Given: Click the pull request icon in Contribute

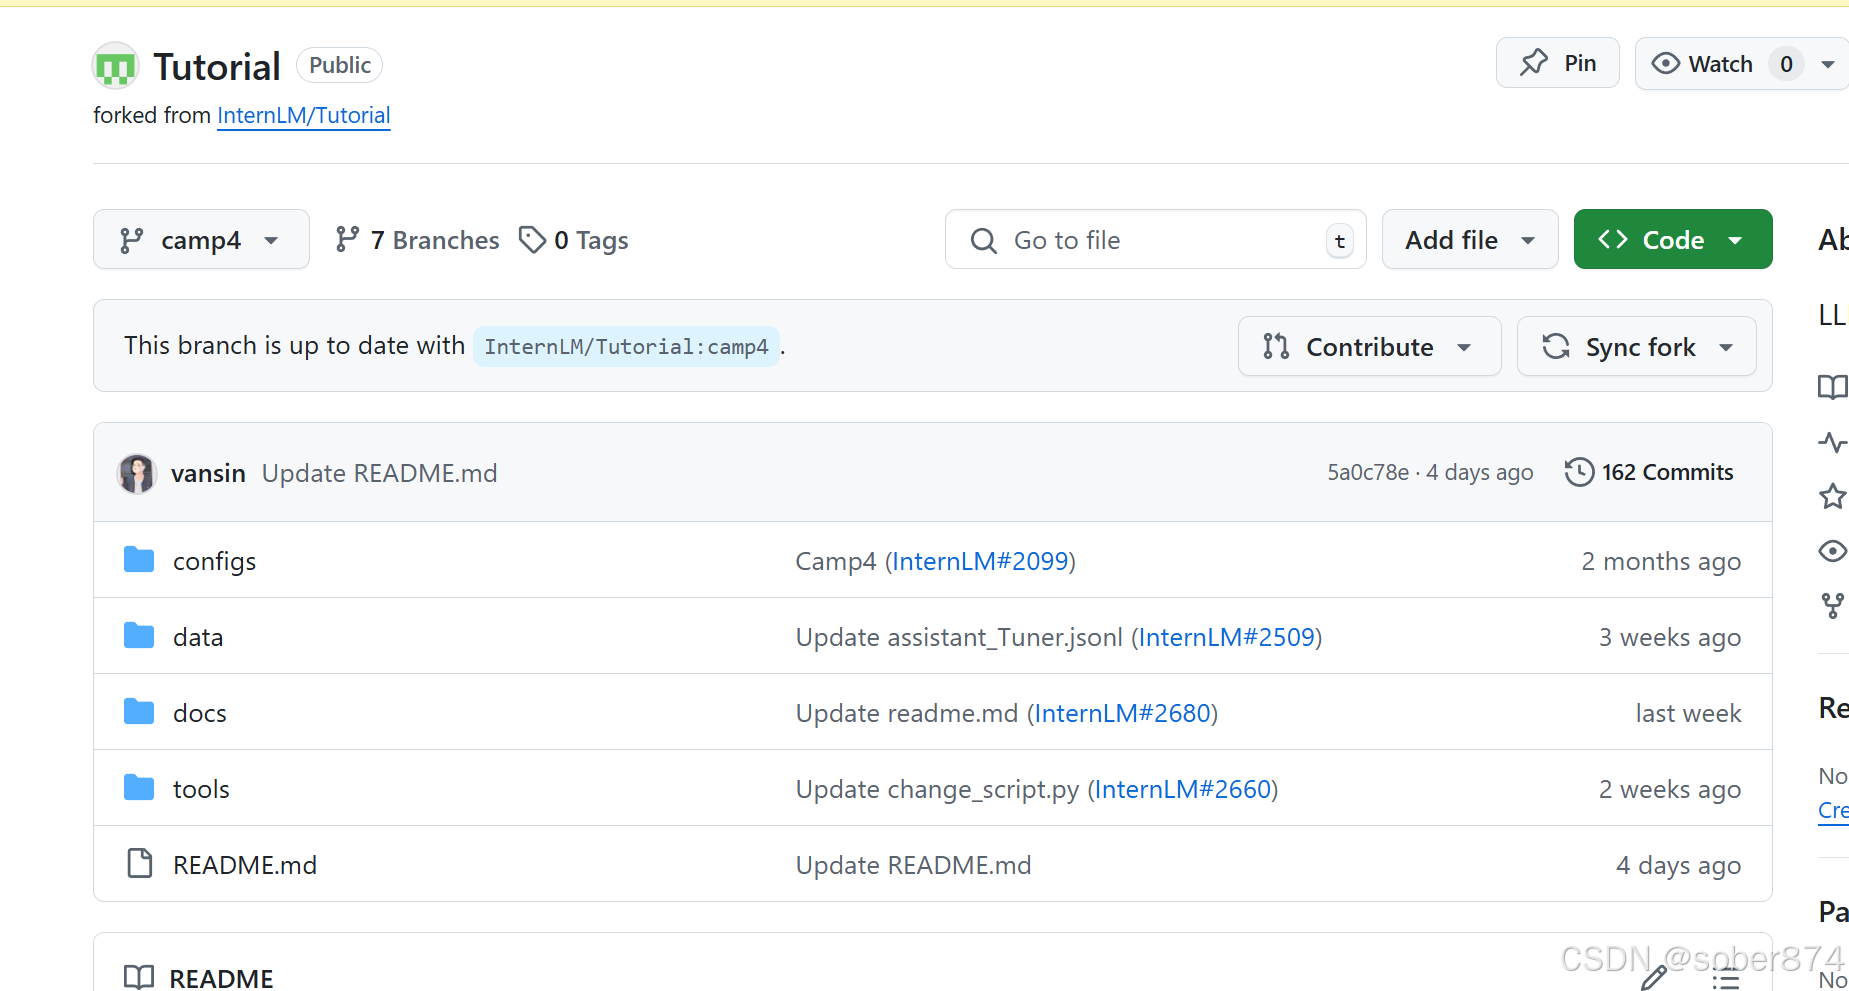Looking at the screenshot, I should pos(1276,346).
